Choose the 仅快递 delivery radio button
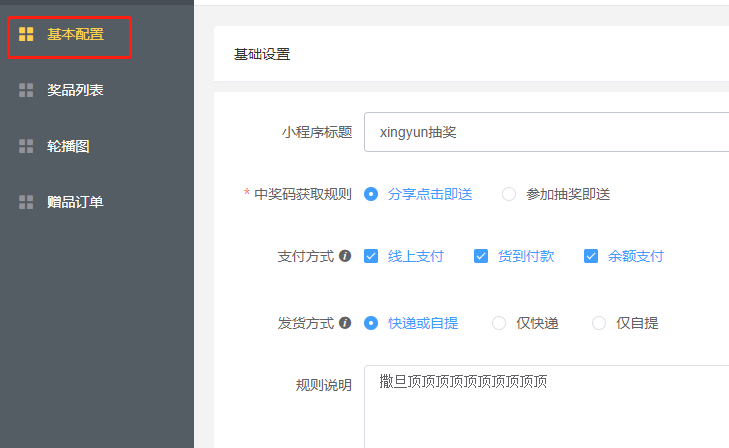The height and width of the screenshot is (448, 729). coord(499,323)
